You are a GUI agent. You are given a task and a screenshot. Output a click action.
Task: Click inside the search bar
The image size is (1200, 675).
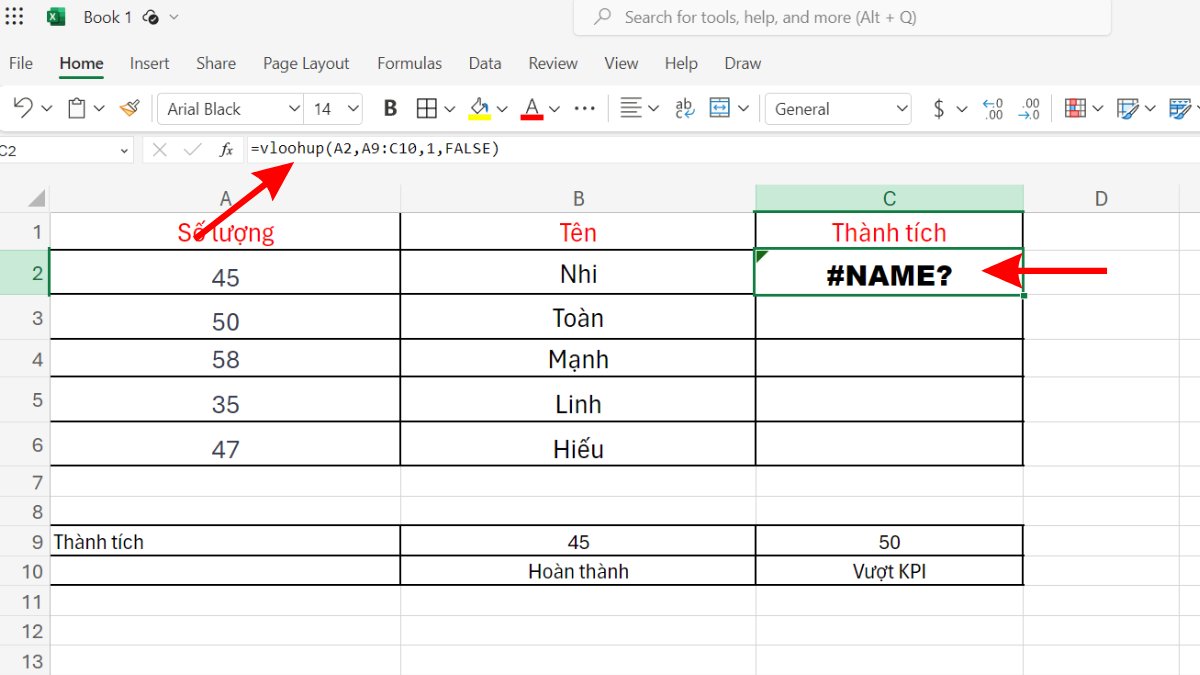coord(840,17)
